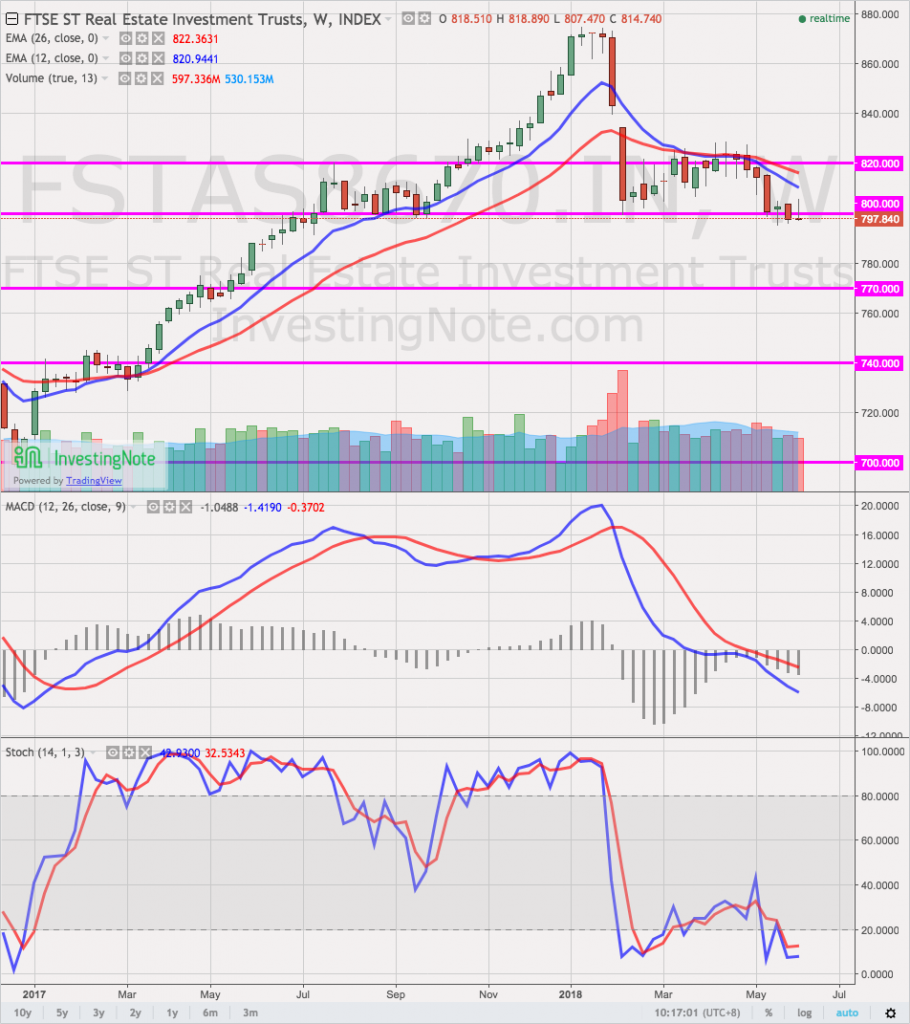This screenshot has width=910, height=1024.
Task: Click the InvestingNote logo on chart
Action: click(84, 458)
